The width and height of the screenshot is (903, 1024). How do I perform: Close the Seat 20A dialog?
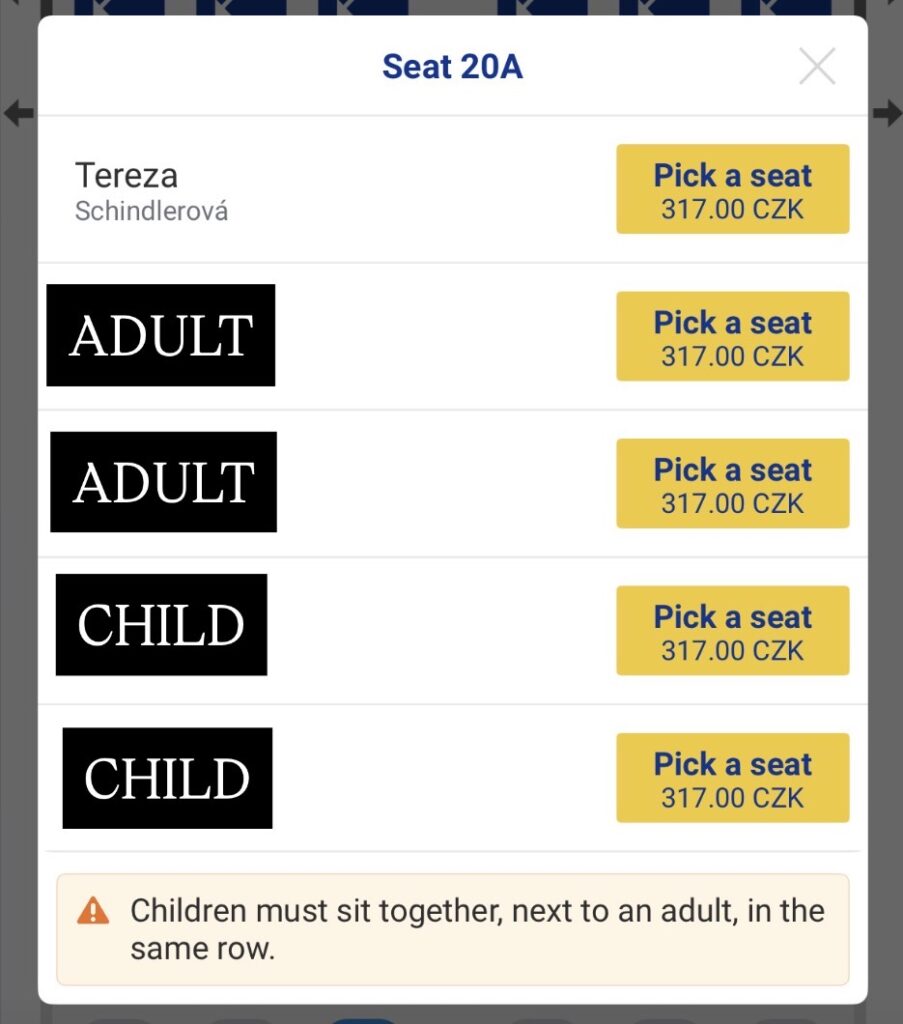(817, 67)
